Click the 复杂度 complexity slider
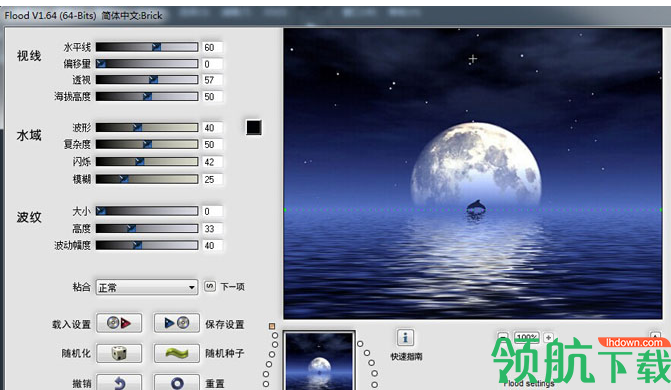This screenshot has height=390, width=671. (x=147, y=145)
